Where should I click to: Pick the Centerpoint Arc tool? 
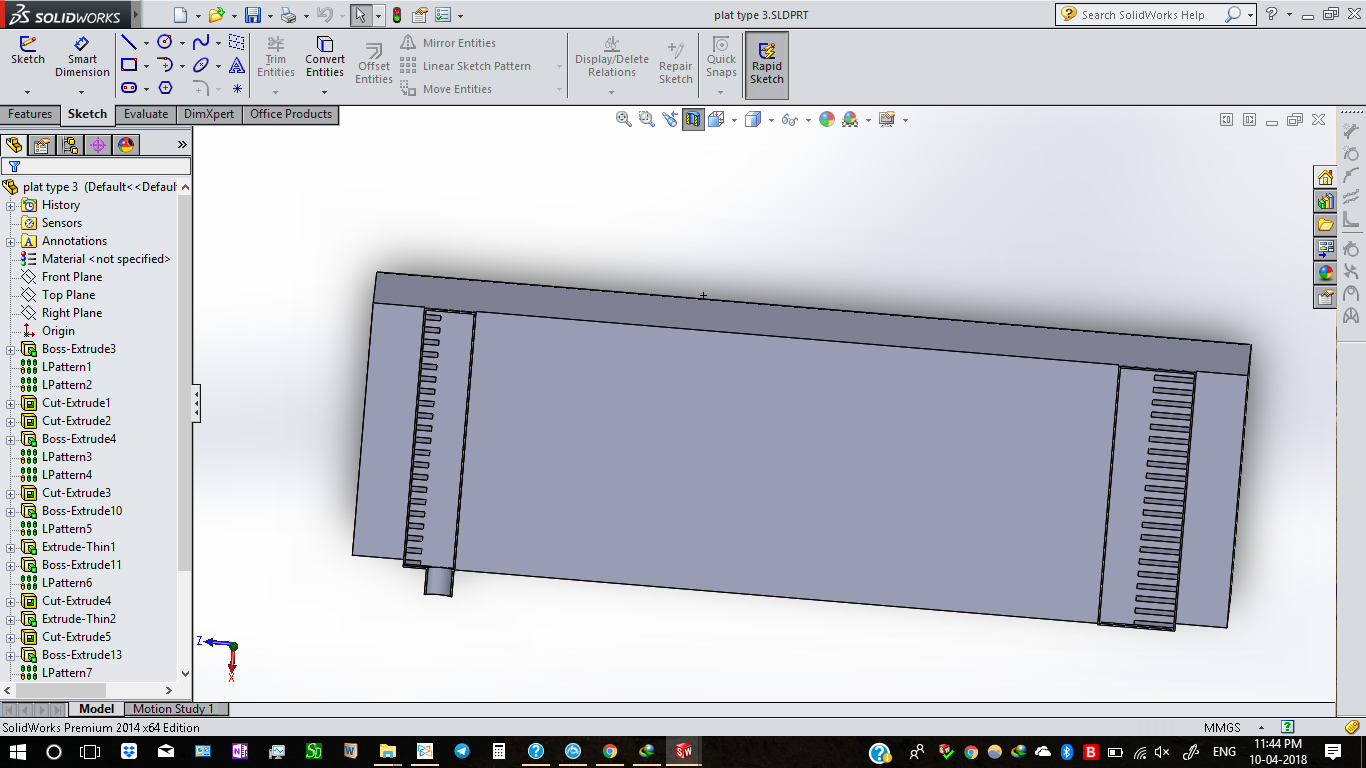(165, 65)
